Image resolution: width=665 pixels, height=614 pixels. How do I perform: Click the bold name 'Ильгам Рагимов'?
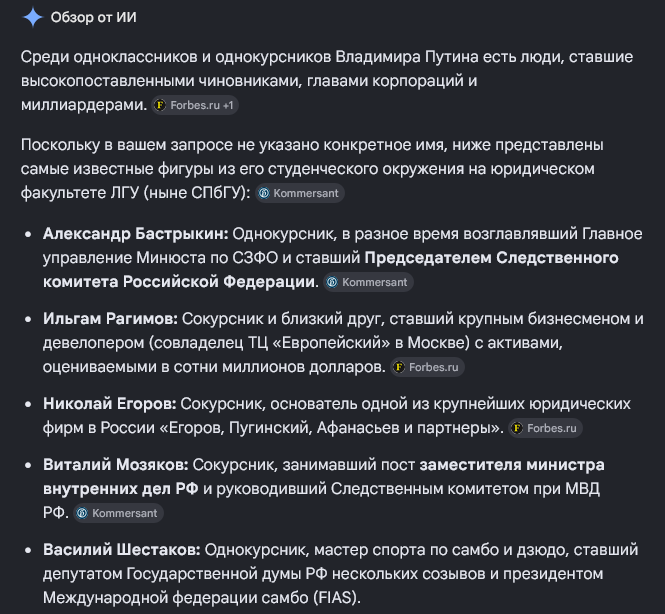pos(110,319)
